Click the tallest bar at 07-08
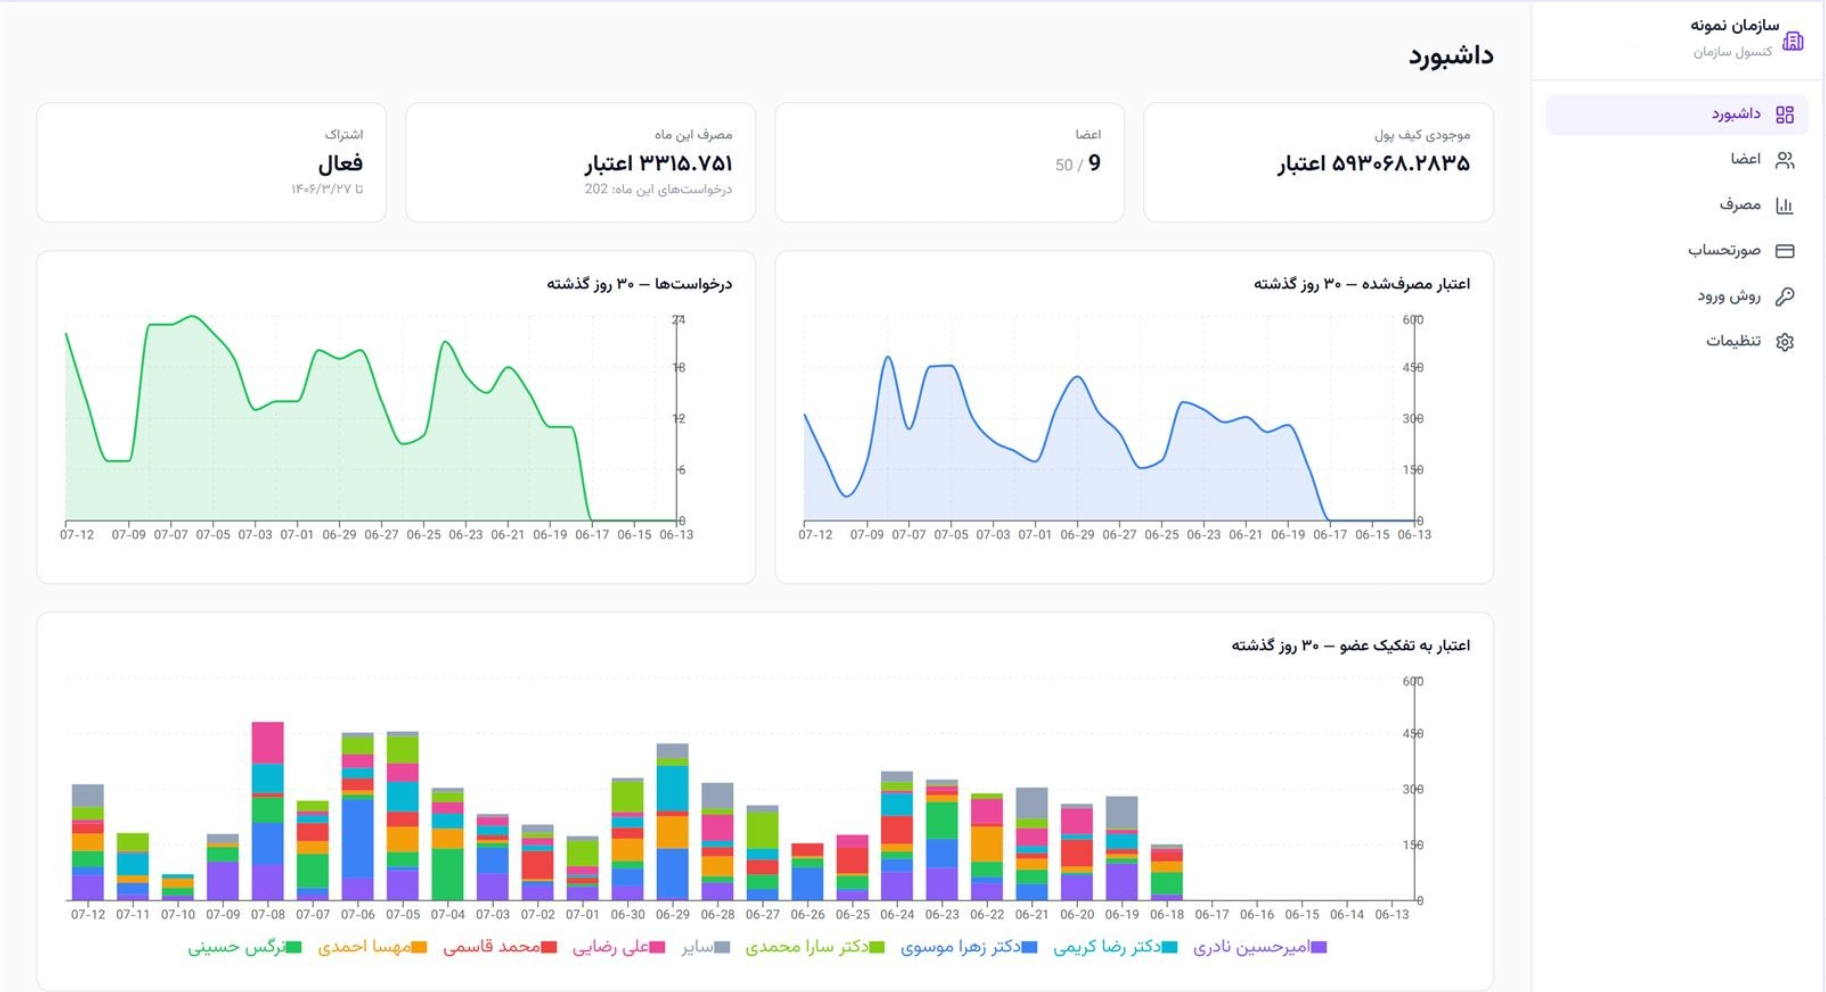This screenshot has height=992, width=1826. 267,811
